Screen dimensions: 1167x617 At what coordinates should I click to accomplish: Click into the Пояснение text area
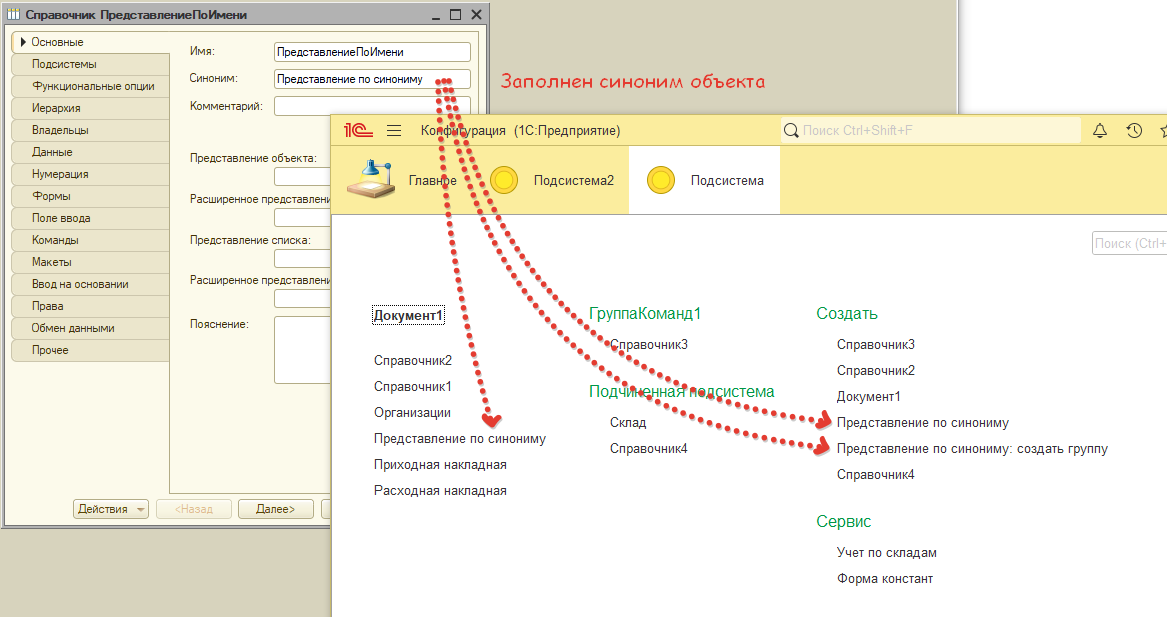point(302,350)
